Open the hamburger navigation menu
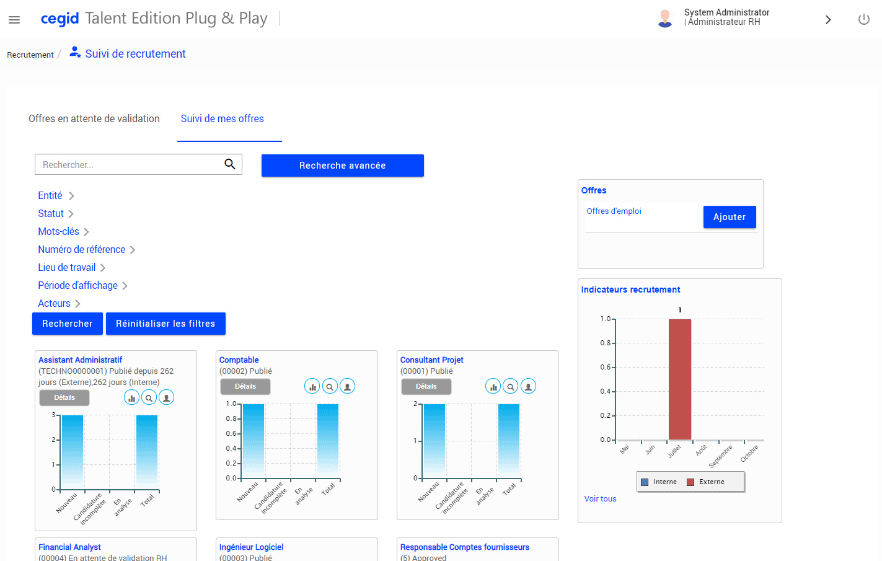Viewport: 882px width, 561px height. click(x=14, y=20)
